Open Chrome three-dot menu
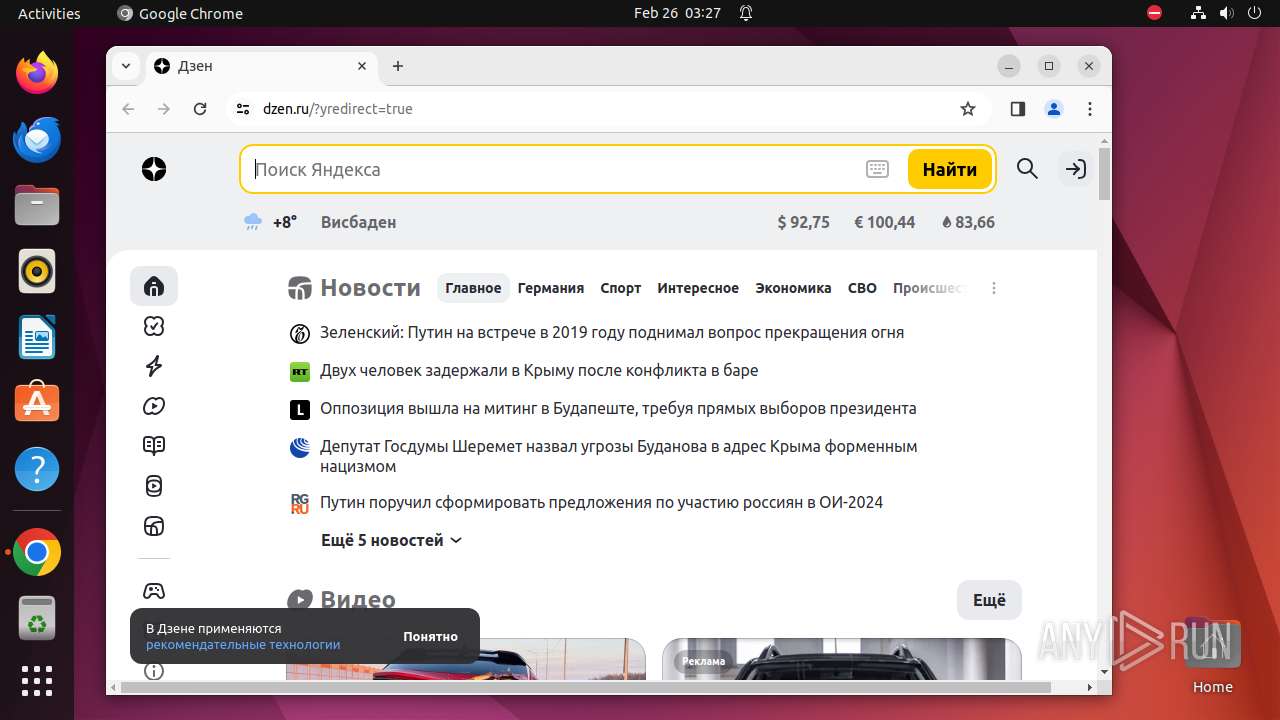The image size is (1280, 720). coord(1090,109)
